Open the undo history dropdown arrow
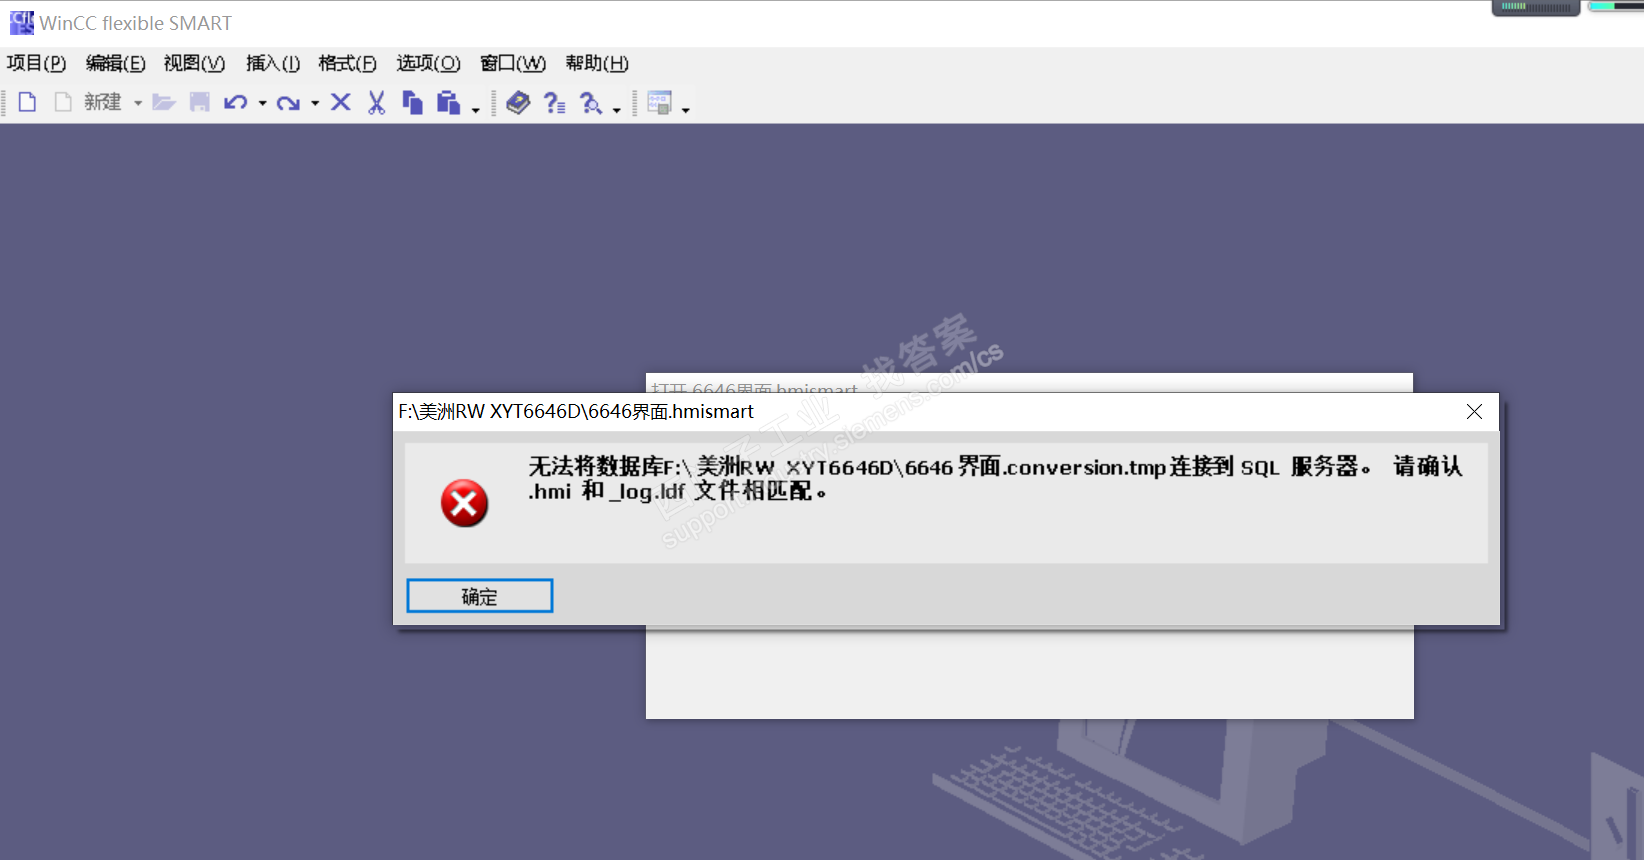 (x=262, y=103)
